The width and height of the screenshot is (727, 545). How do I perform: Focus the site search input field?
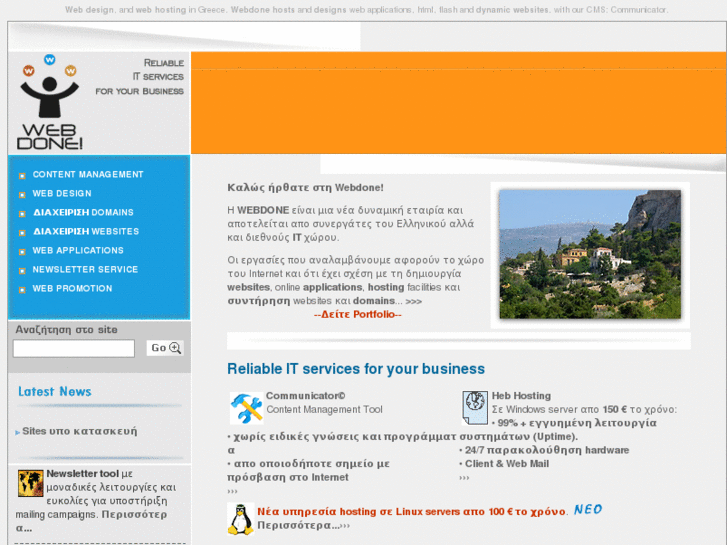(x=74, y=348)
